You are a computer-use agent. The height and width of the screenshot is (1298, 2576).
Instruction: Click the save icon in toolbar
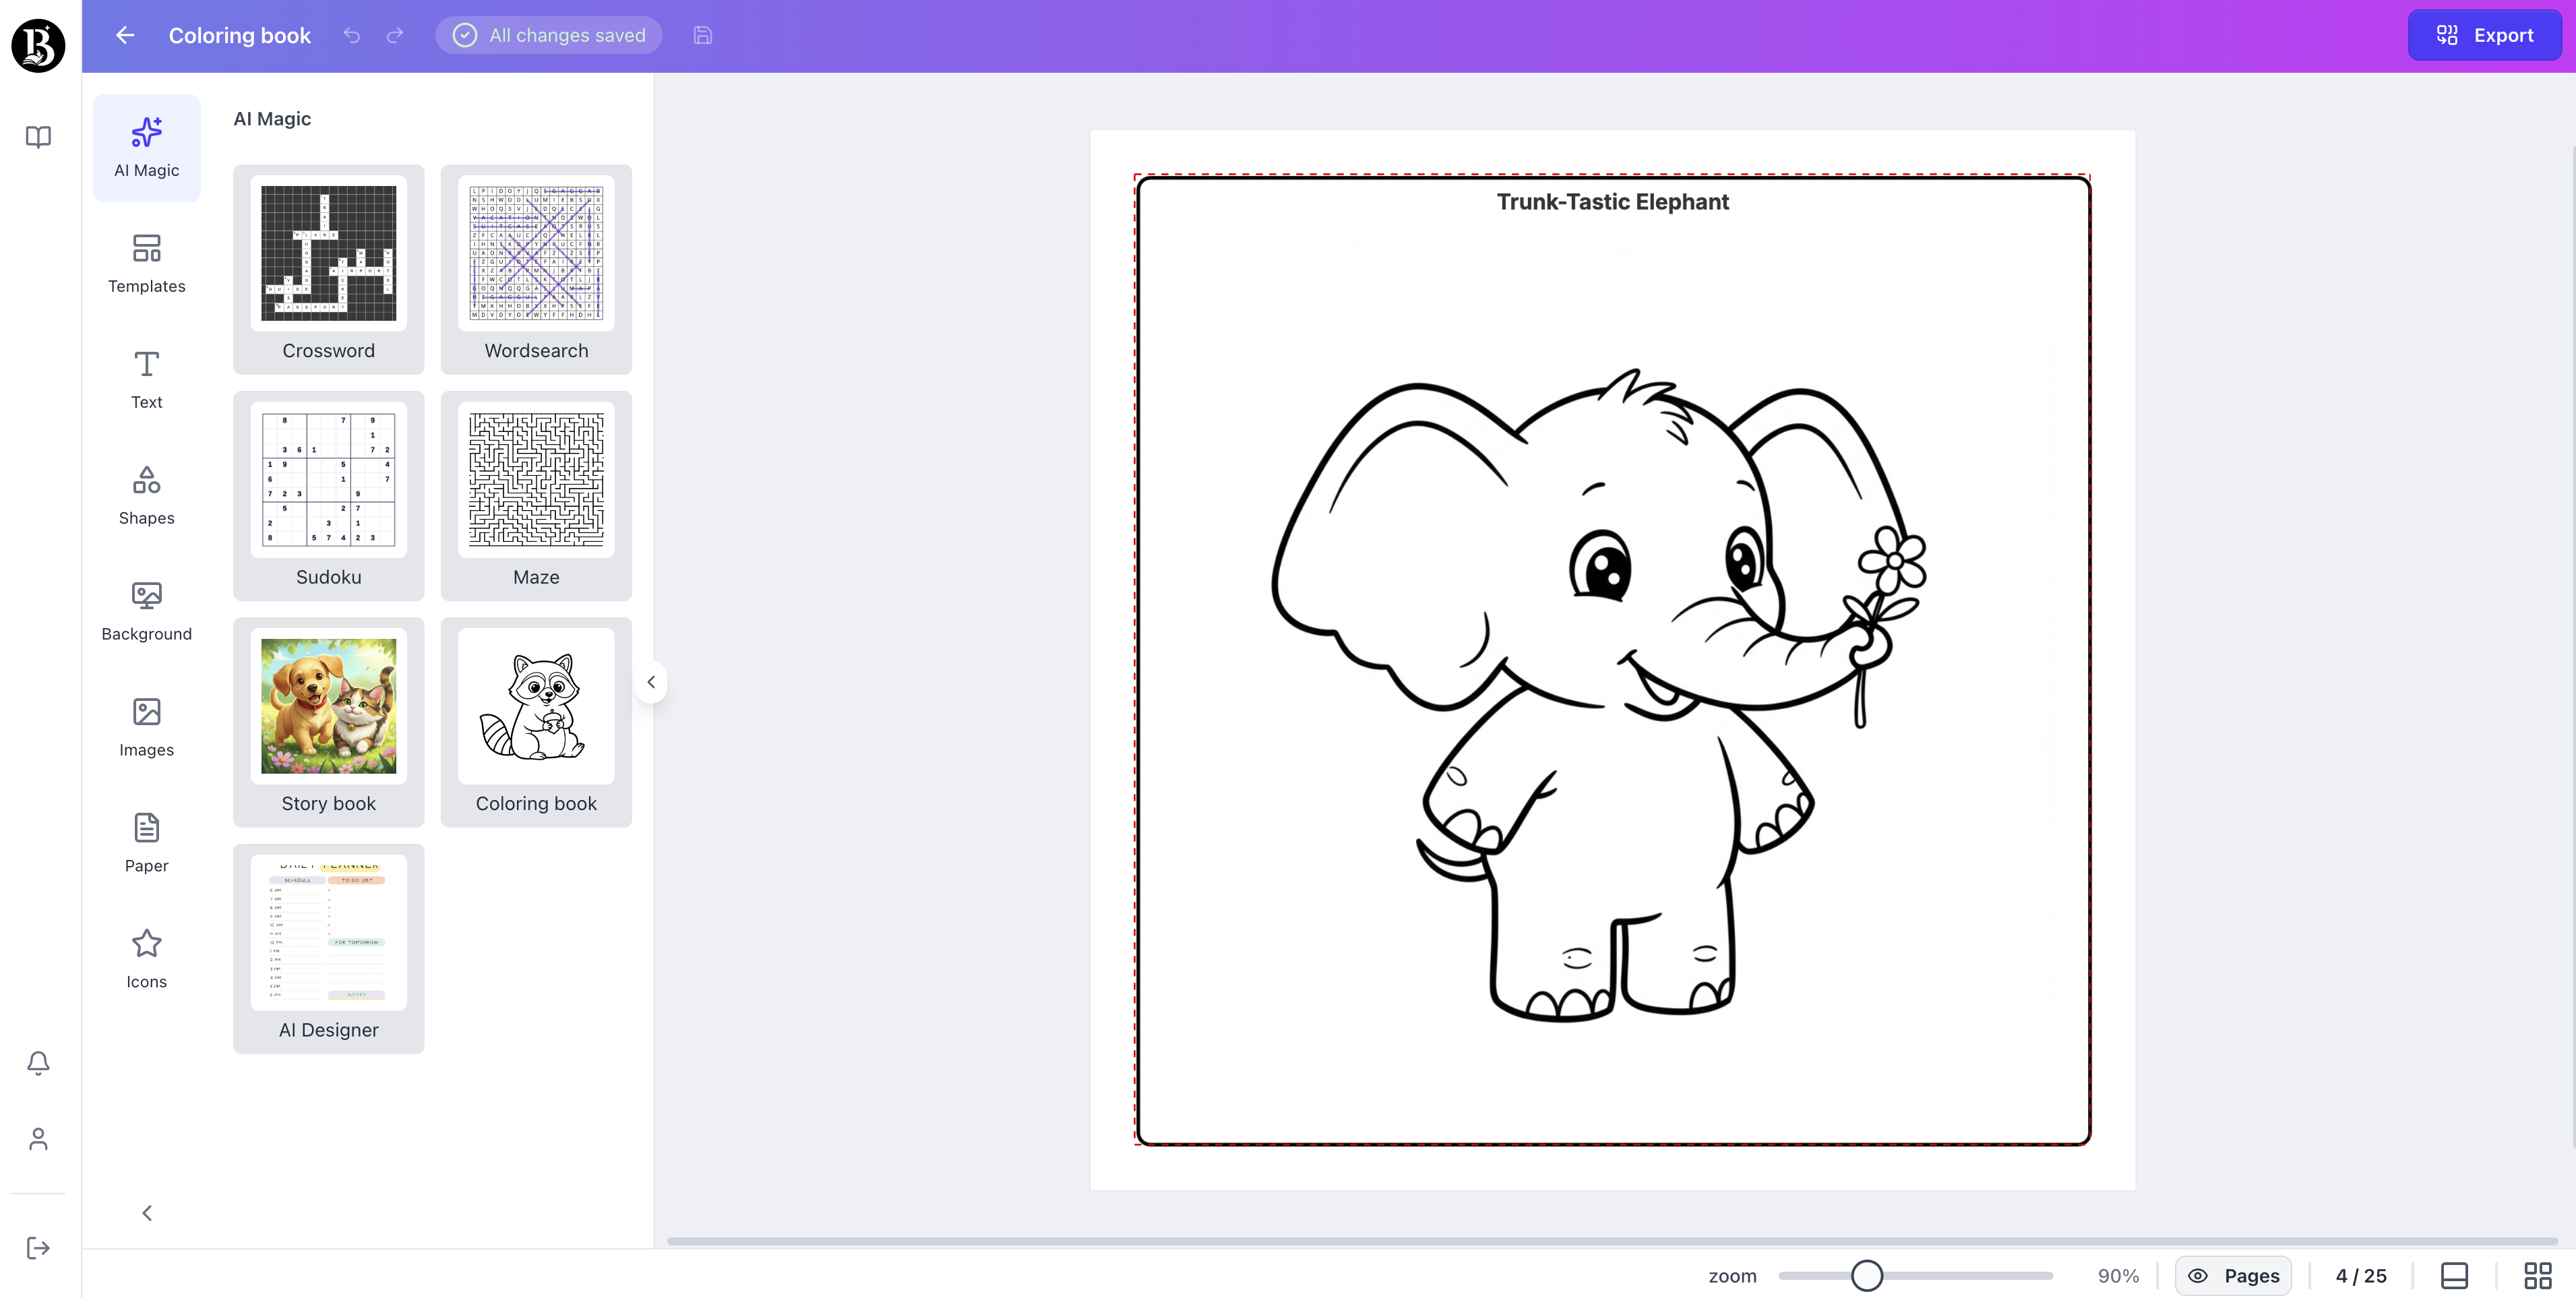click(702, 35)
